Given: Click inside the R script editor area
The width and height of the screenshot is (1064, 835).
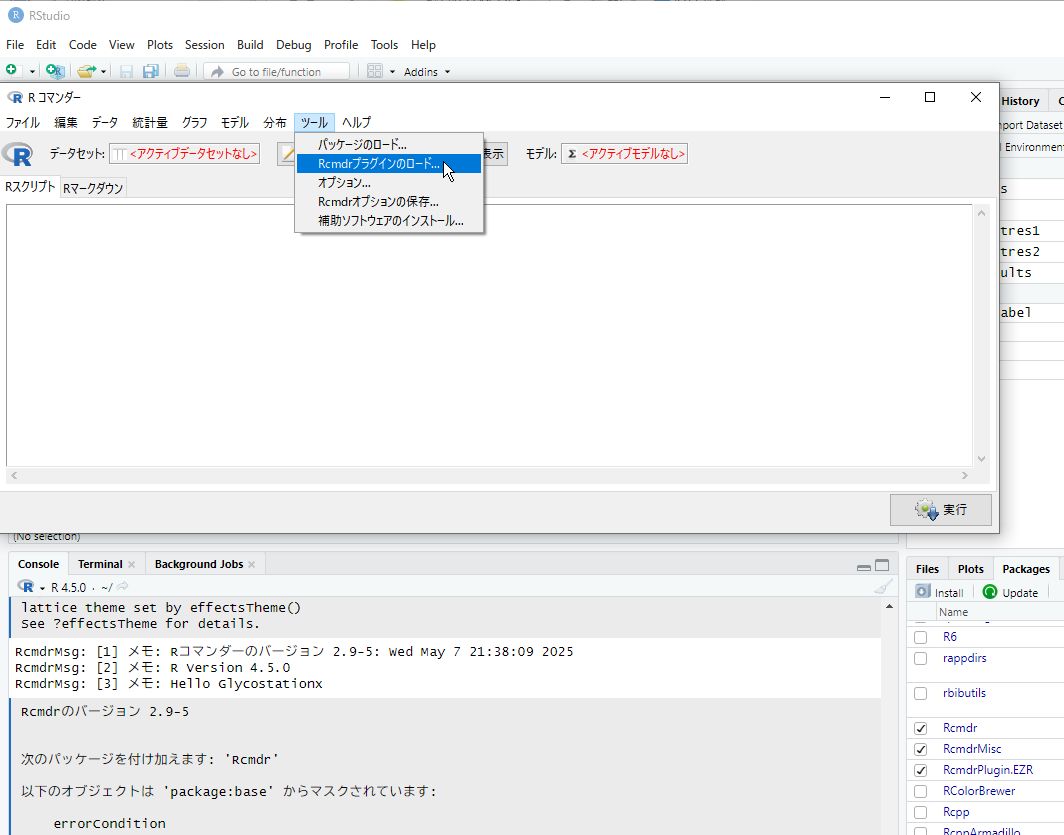Looking at the screenshot, I should click(489, 335).
